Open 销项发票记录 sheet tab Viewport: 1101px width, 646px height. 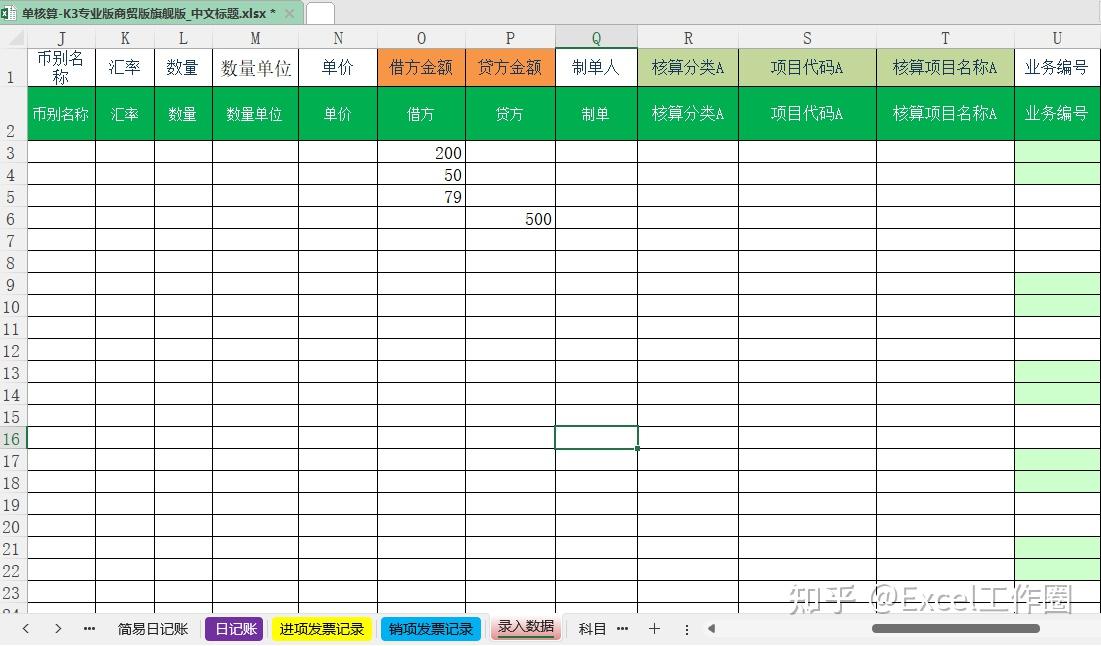(x=430, y=628)
